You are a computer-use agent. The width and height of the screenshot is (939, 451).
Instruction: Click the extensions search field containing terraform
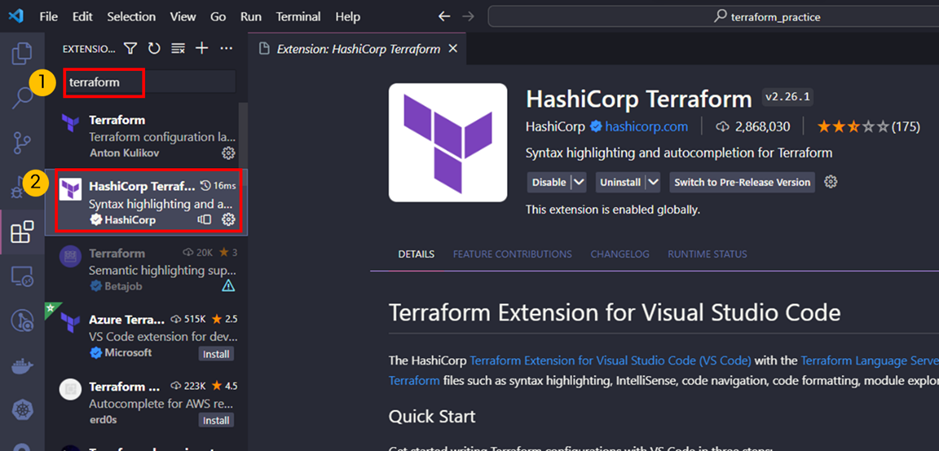coord(150,82)
